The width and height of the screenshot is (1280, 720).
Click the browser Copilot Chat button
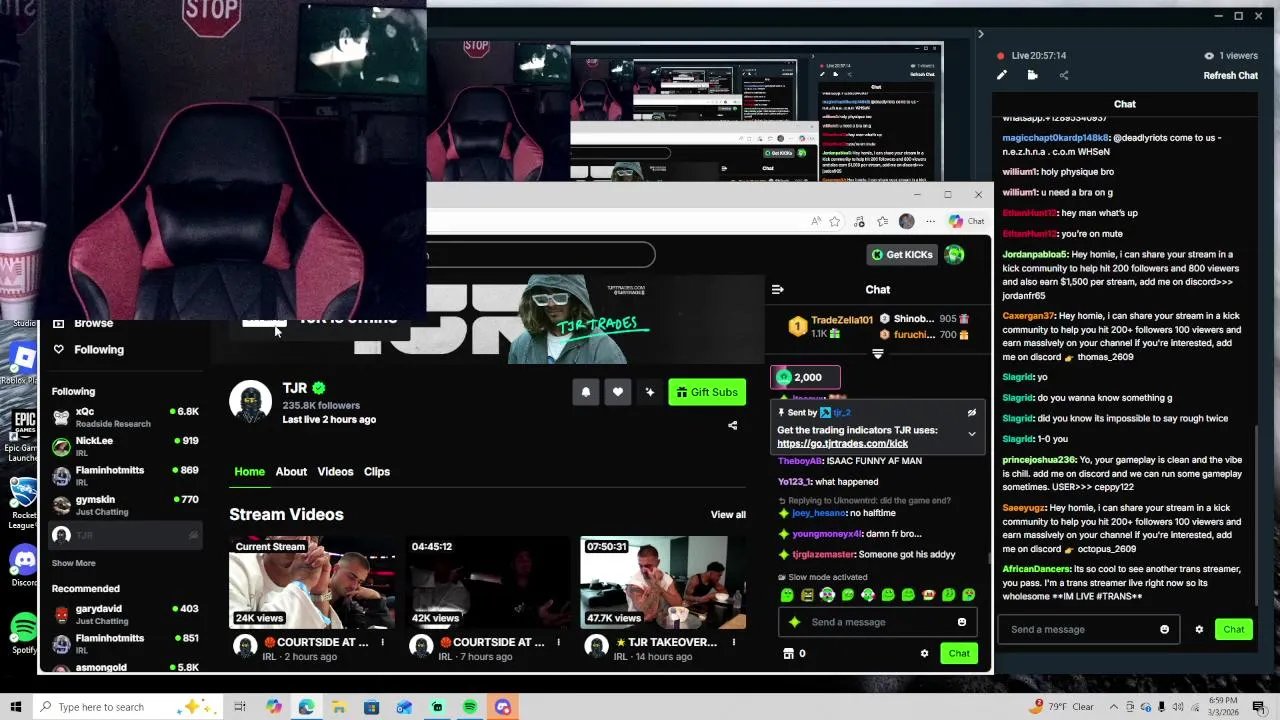[967, 221]
